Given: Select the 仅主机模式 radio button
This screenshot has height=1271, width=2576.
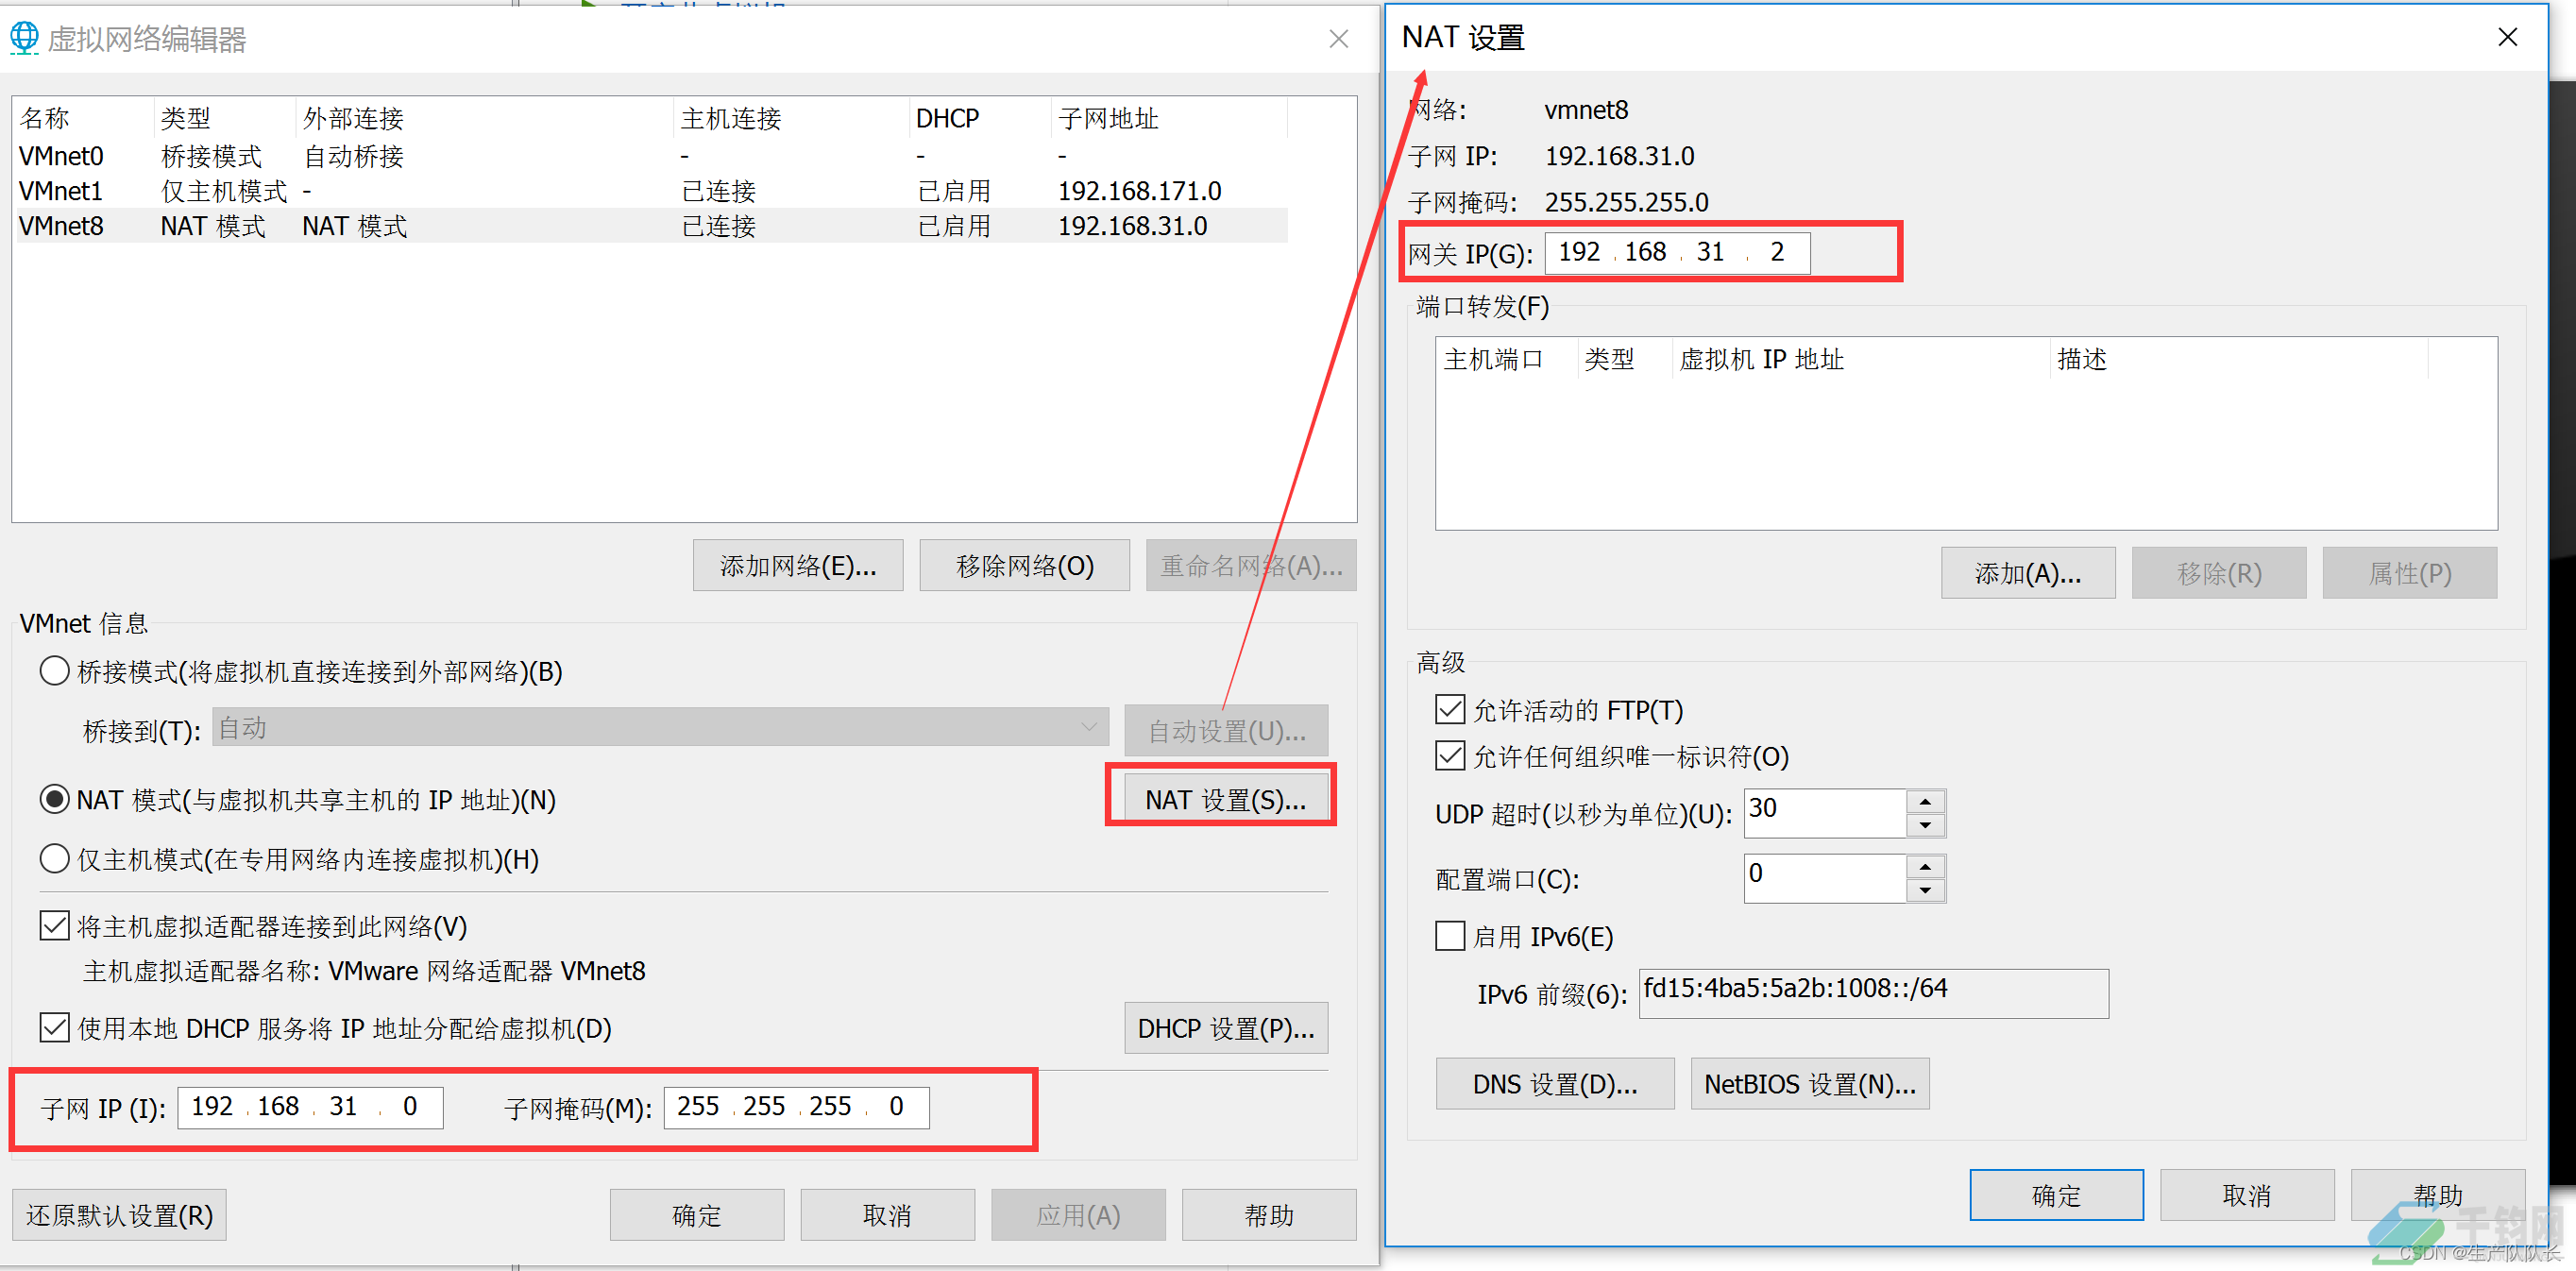Looking at the screenshot, I should point(54,859).
